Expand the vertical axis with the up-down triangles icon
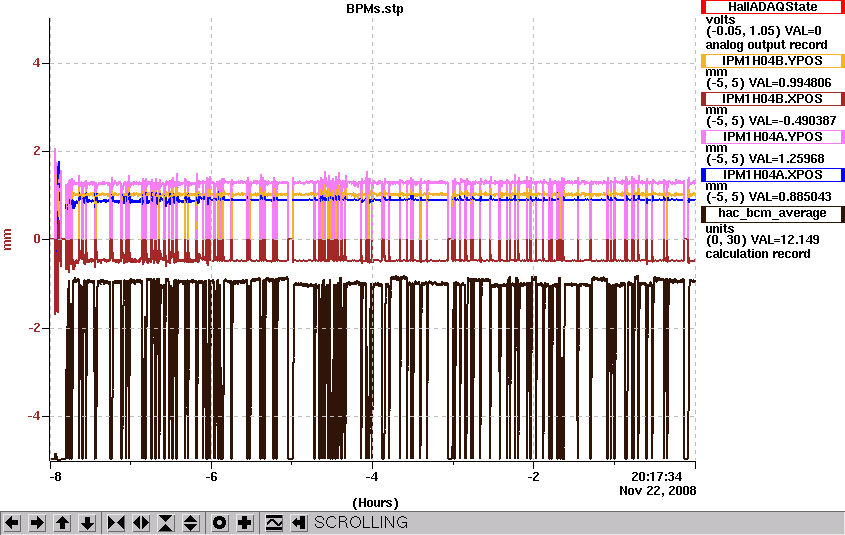 191,523
